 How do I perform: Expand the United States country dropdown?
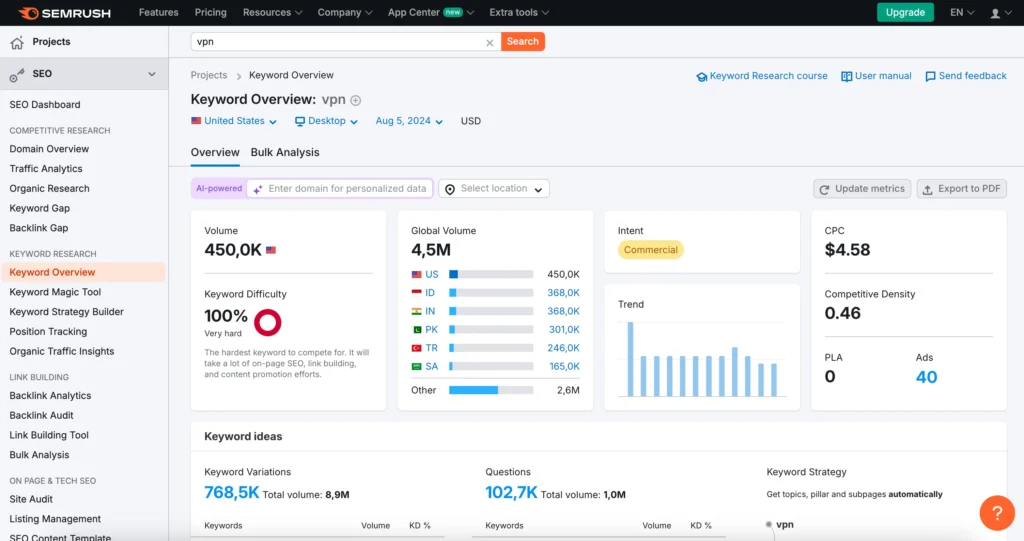[235, 121]
